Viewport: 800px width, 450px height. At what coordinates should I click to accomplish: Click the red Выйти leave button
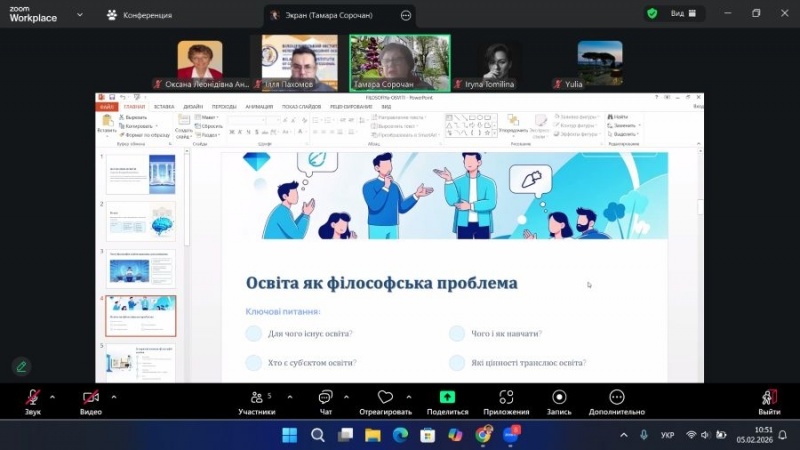click(769, 398)
